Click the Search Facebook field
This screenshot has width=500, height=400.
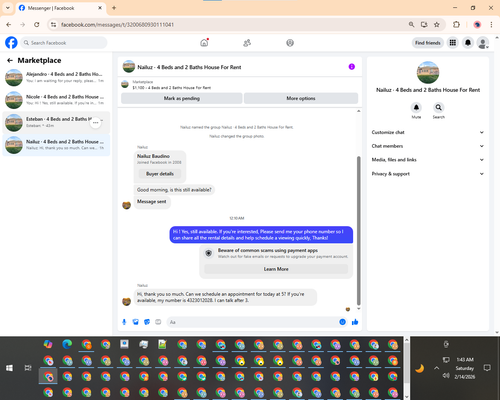[x=64, y=43]
